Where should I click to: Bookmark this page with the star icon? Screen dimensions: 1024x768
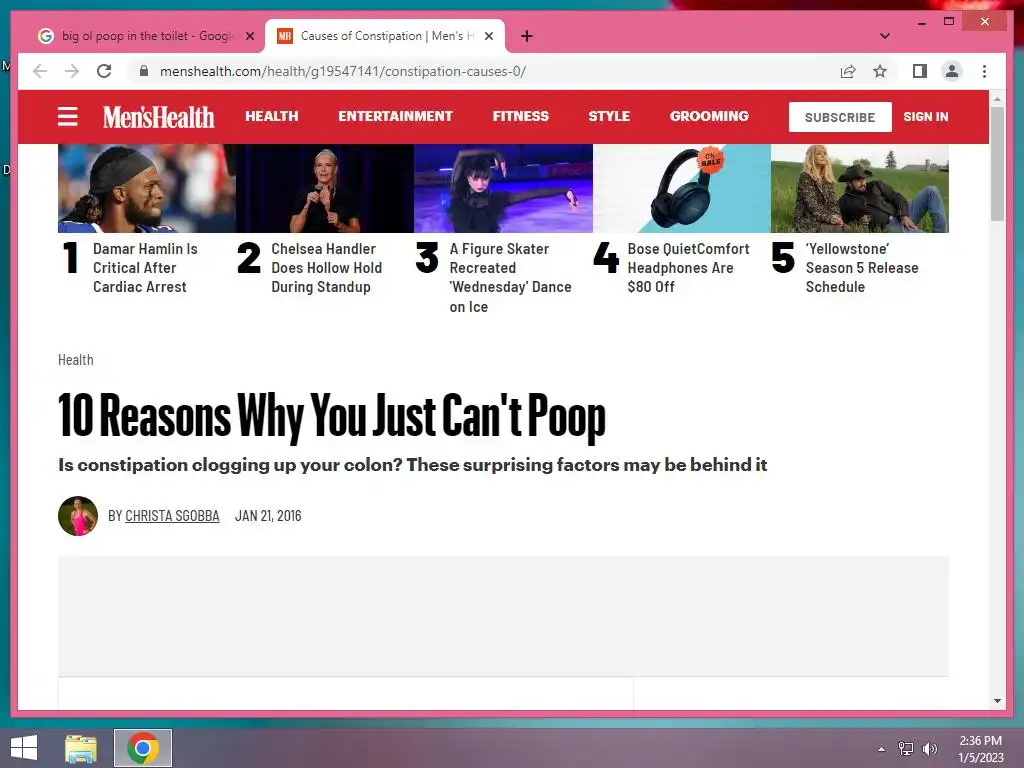click(880, 71)
